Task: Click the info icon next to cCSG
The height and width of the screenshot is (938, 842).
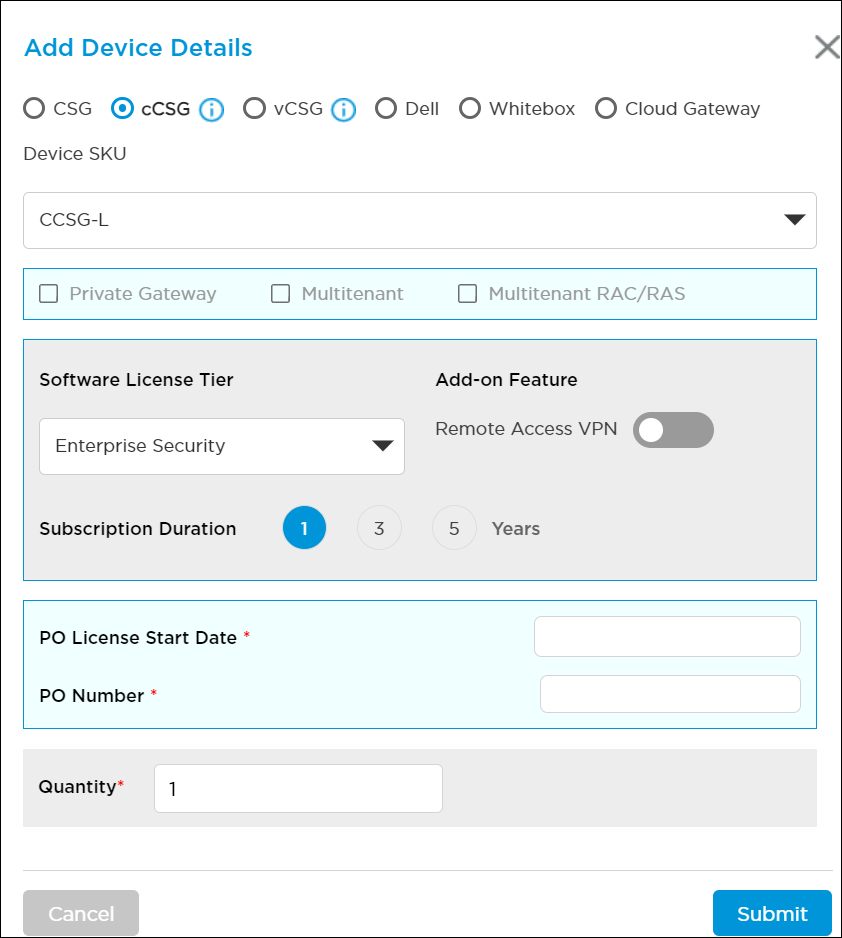Action: (211, 110)
